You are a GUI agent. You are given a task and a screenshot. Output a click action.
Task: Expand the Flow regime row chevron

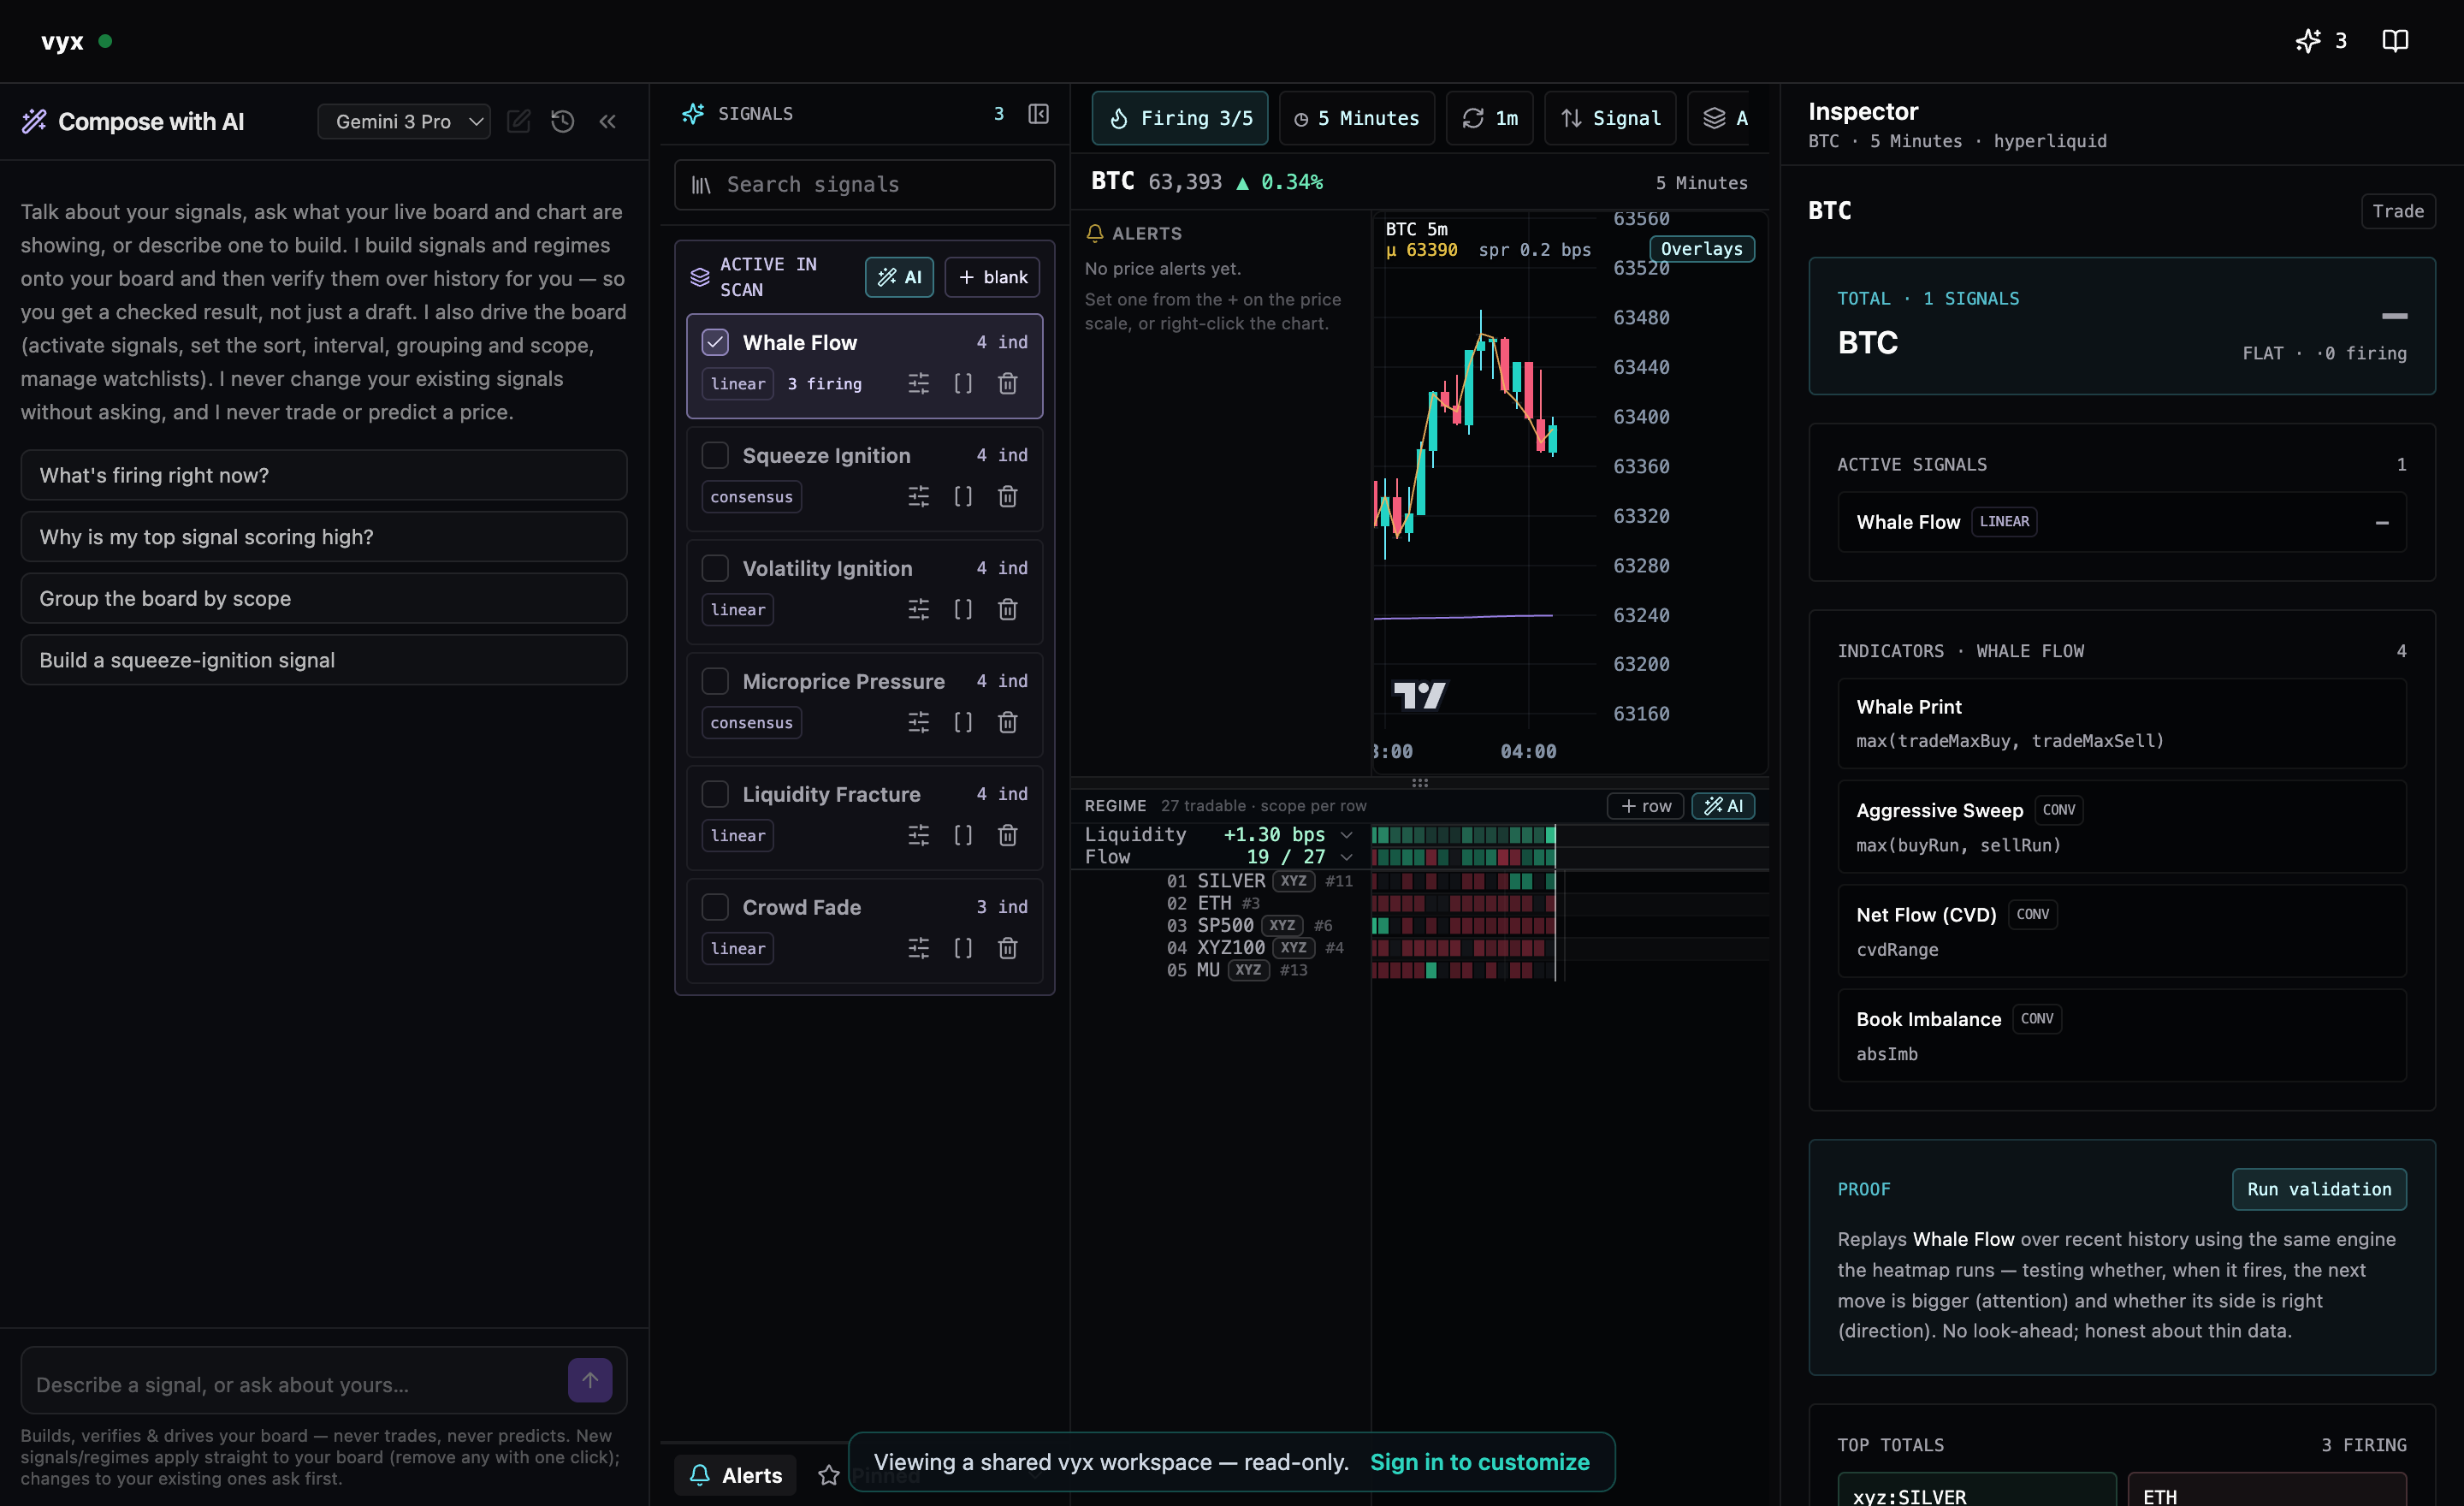(x=1346, y=857)
